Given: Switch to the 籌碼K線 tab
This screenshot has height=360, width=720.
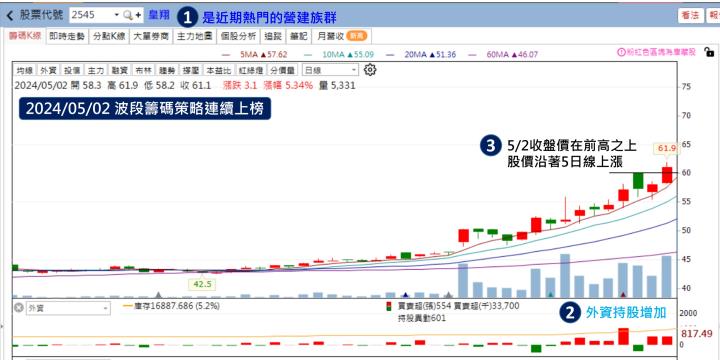Looking at the screenshot, I should 26,36.
